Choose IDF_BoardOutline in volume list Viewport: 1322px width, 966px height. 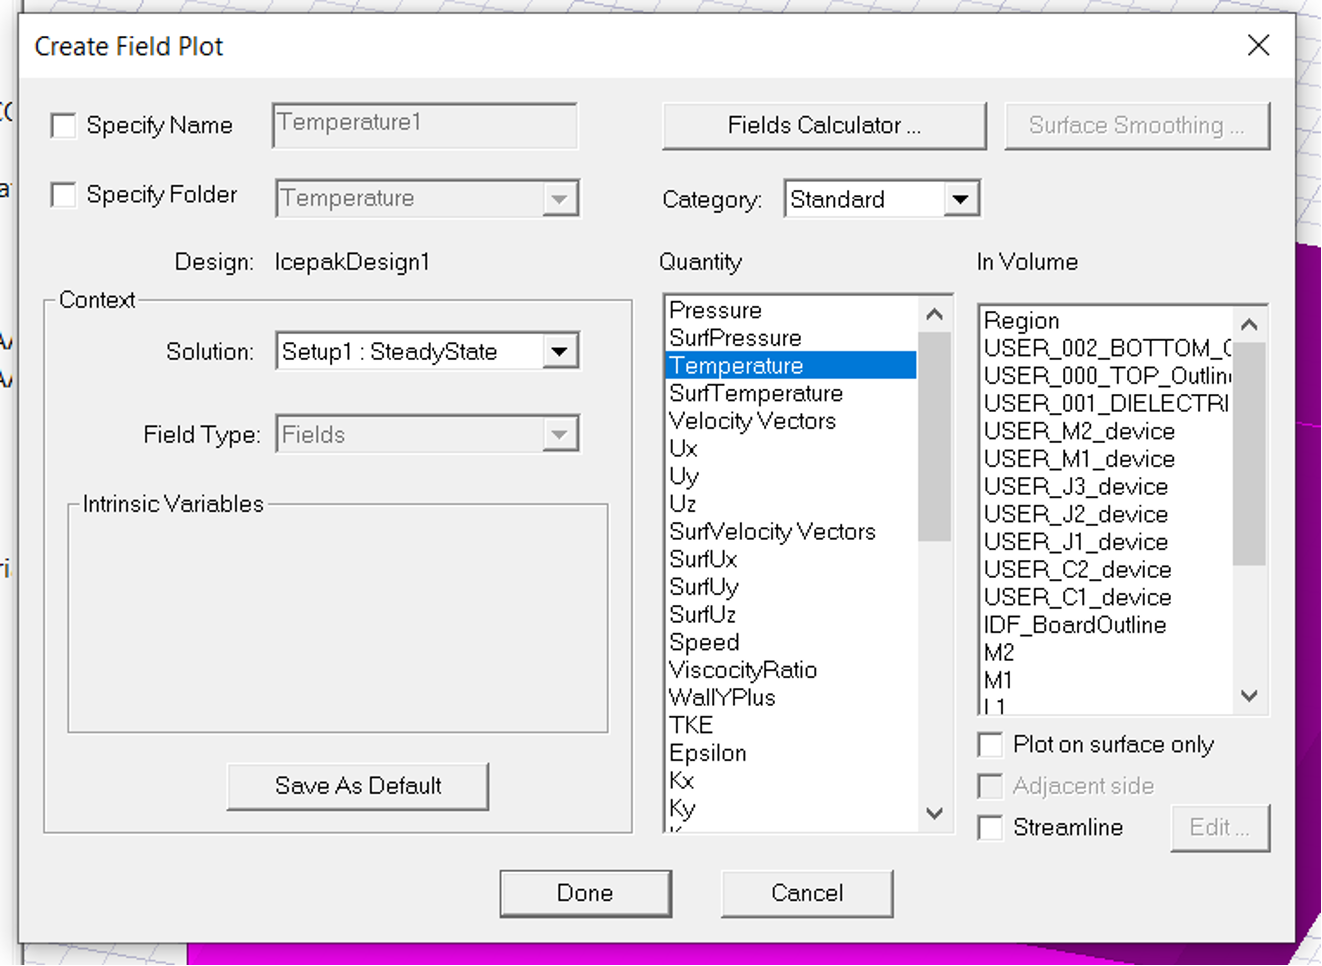point(1074,625)
